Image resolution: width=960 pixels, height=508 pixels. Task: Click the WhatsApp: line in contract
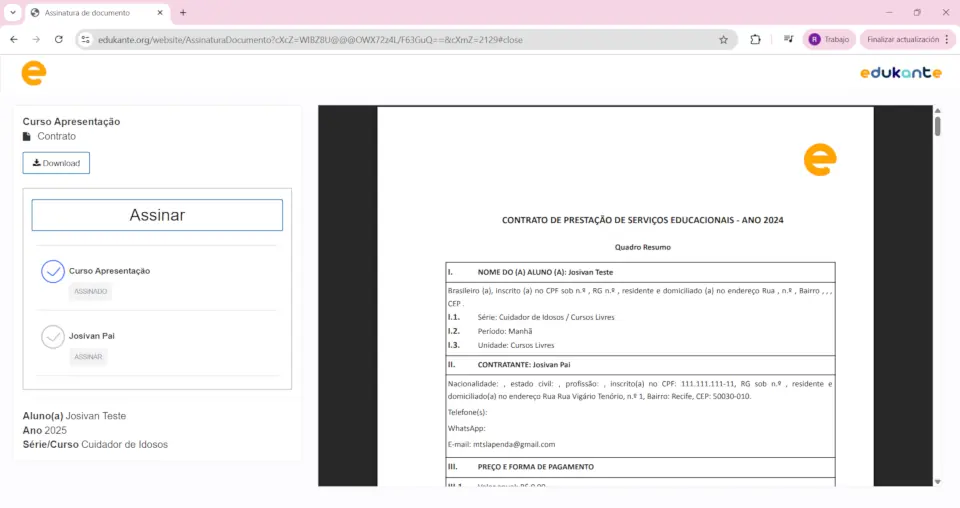pos(467,428)
